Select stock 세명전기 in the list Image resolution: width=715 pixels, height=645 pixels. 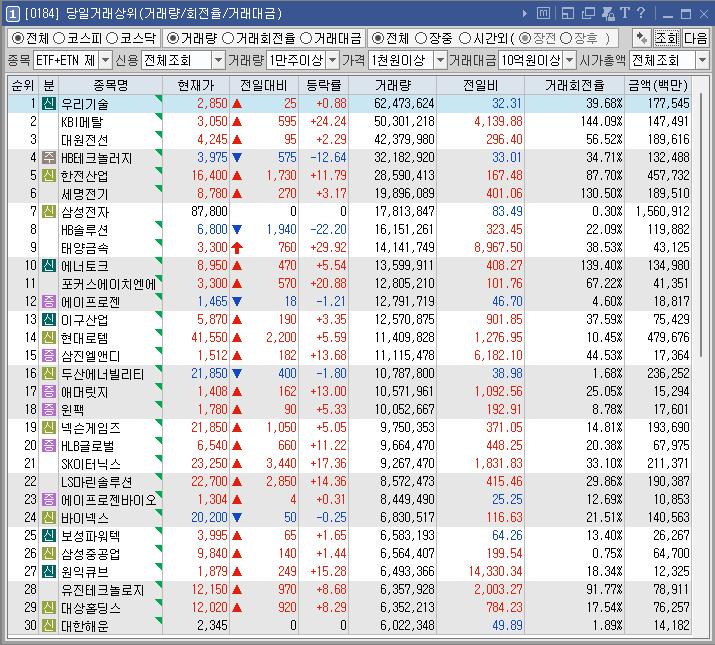click(85, 194)
